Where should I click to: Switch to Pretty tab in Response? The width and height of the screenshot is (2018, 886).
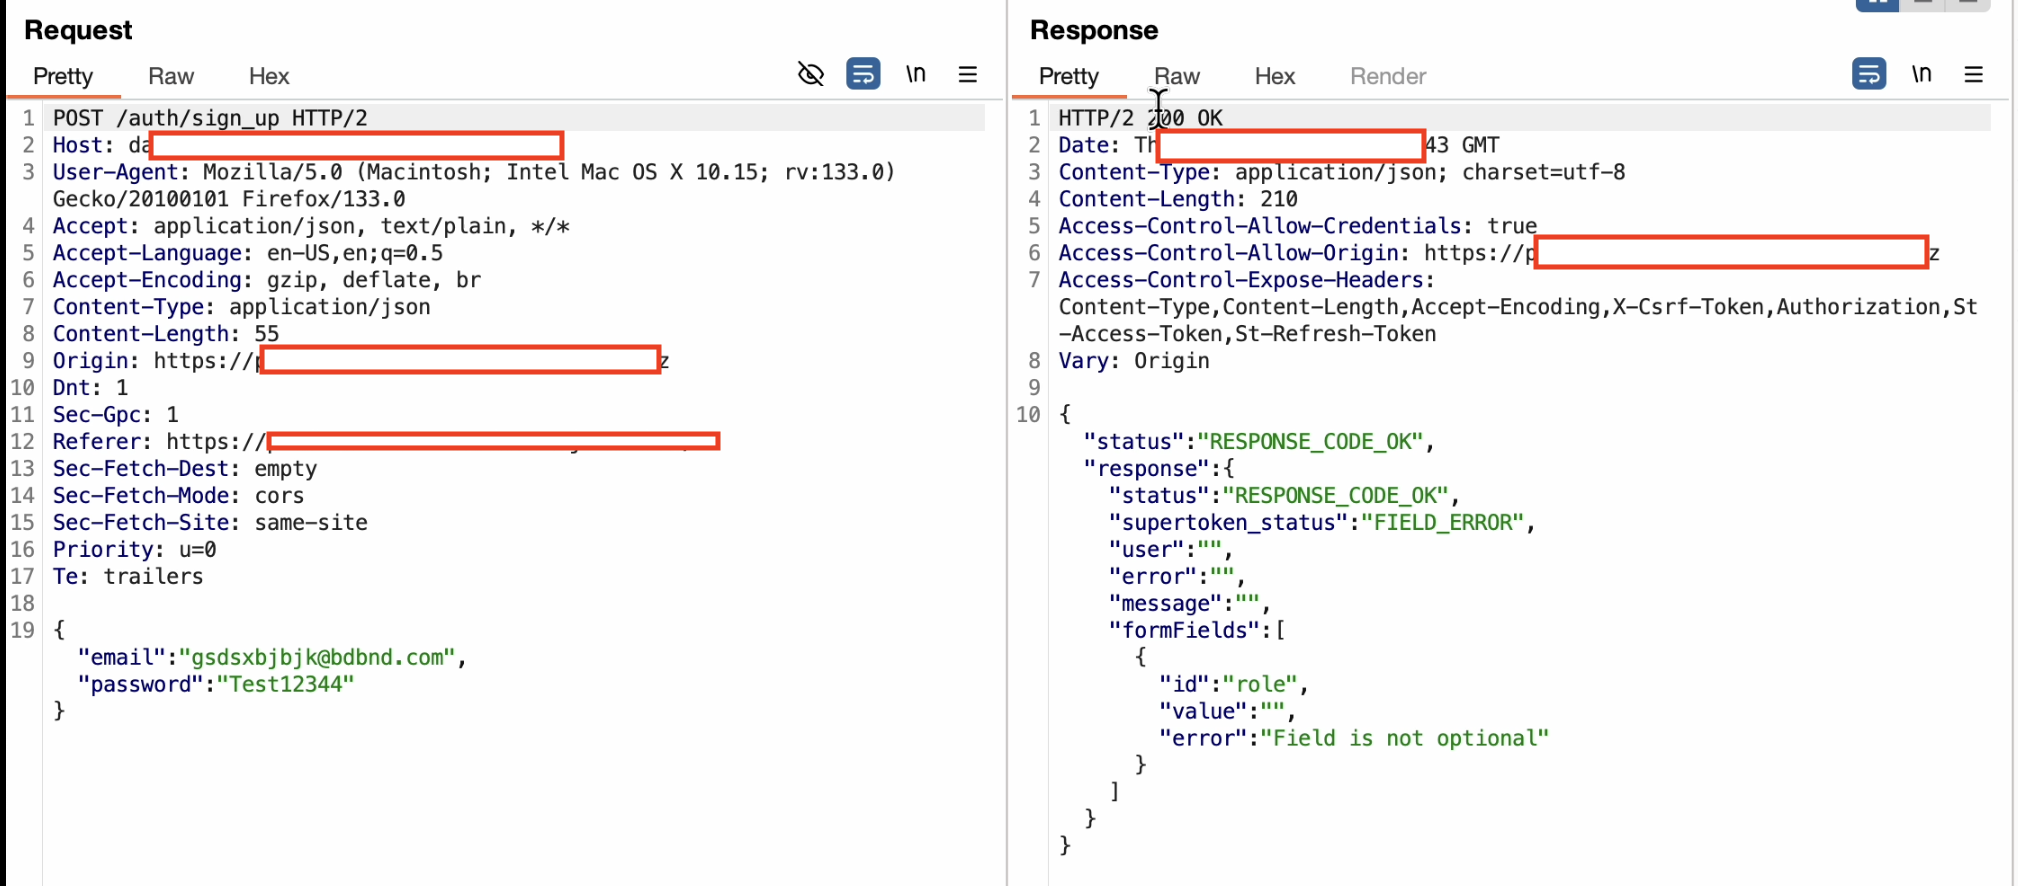[1069, 76]
